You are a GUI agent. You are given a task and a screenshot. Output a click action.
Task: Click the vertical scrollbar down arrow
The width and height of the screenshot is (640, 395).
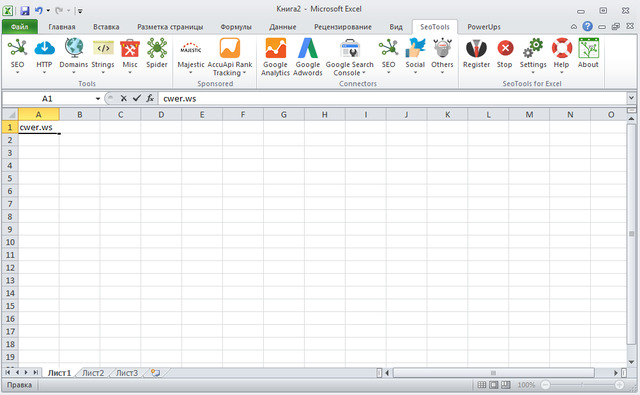(631, 362)
